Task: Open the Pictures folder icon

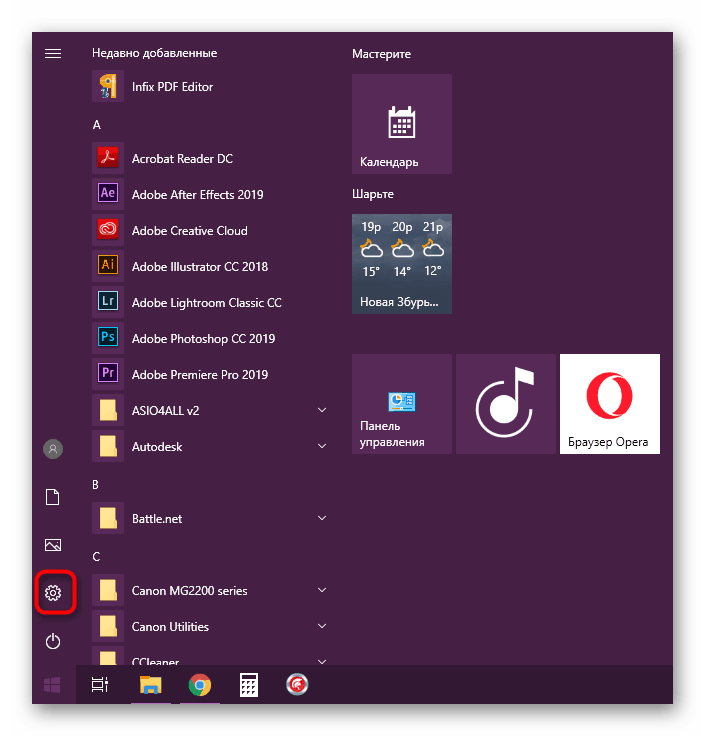Action: (x=53, y=545)
